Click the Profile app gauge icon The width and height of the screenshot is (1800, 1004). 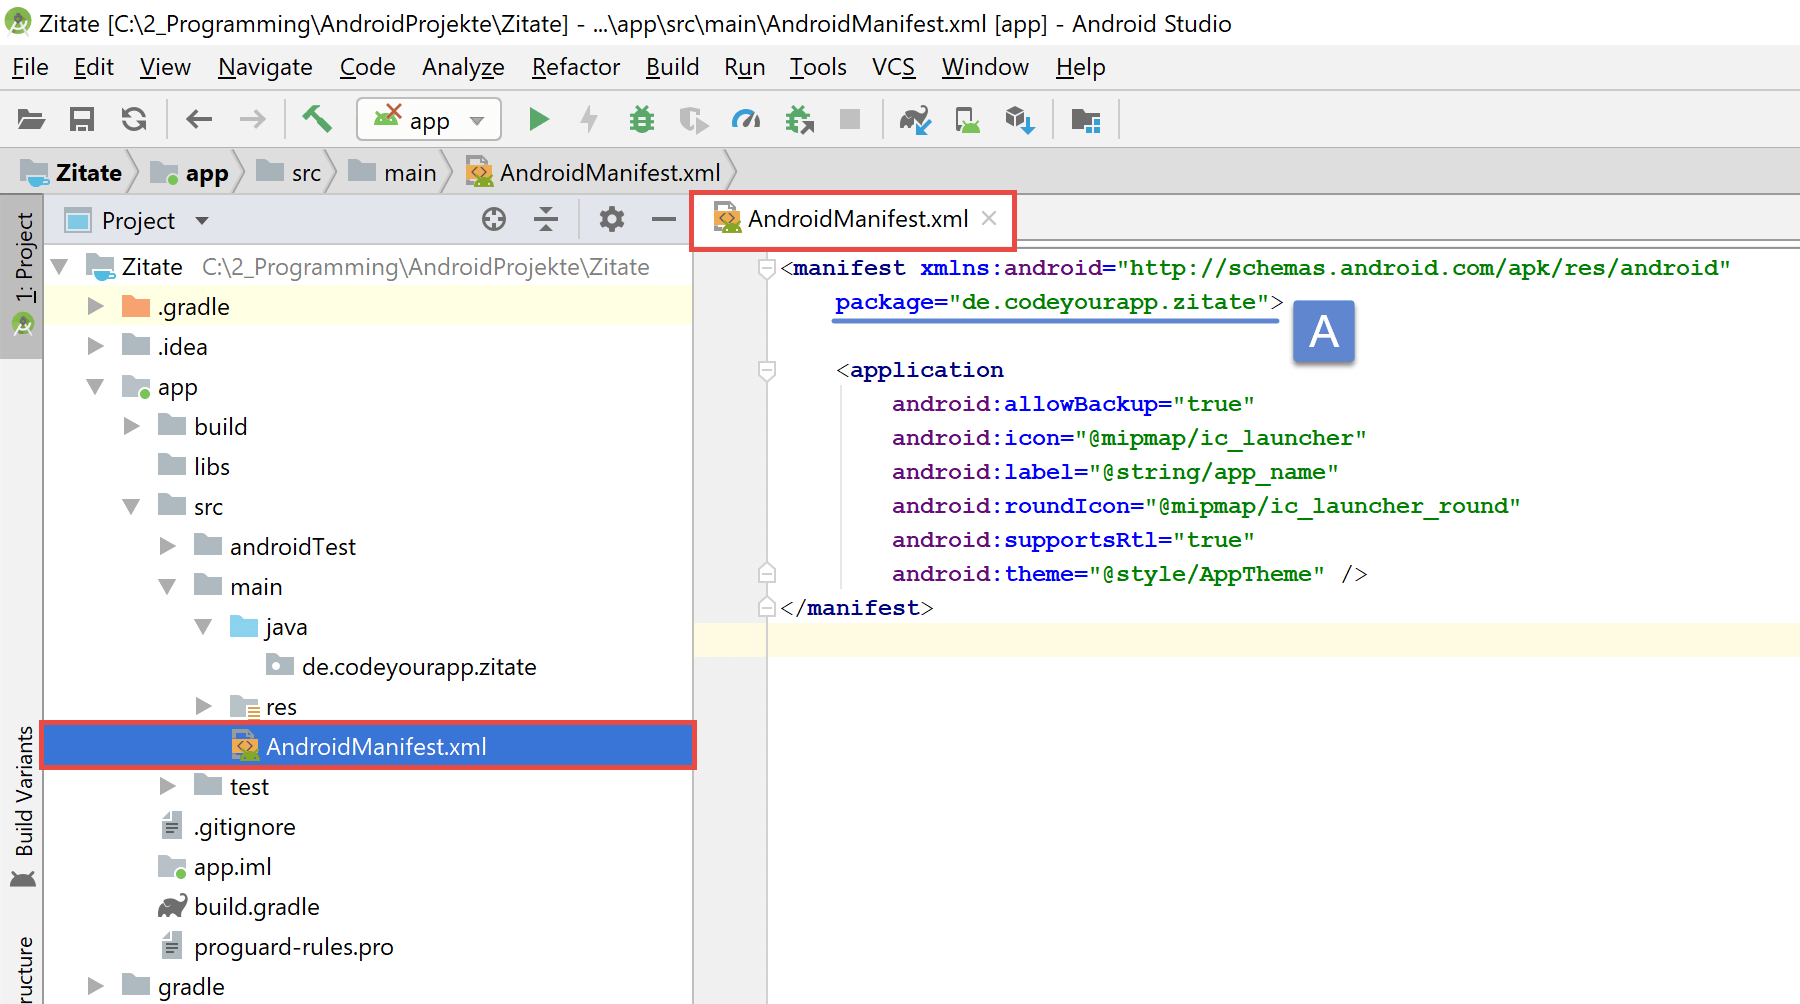coord(746,120)
